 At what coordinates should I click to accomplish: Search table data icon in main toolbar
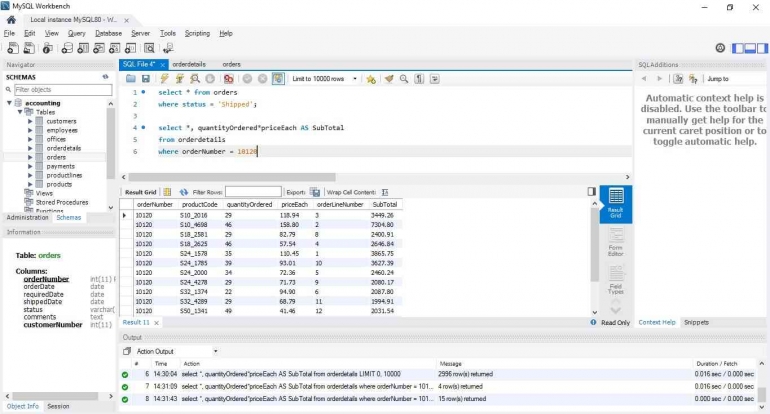coord(149,48)
